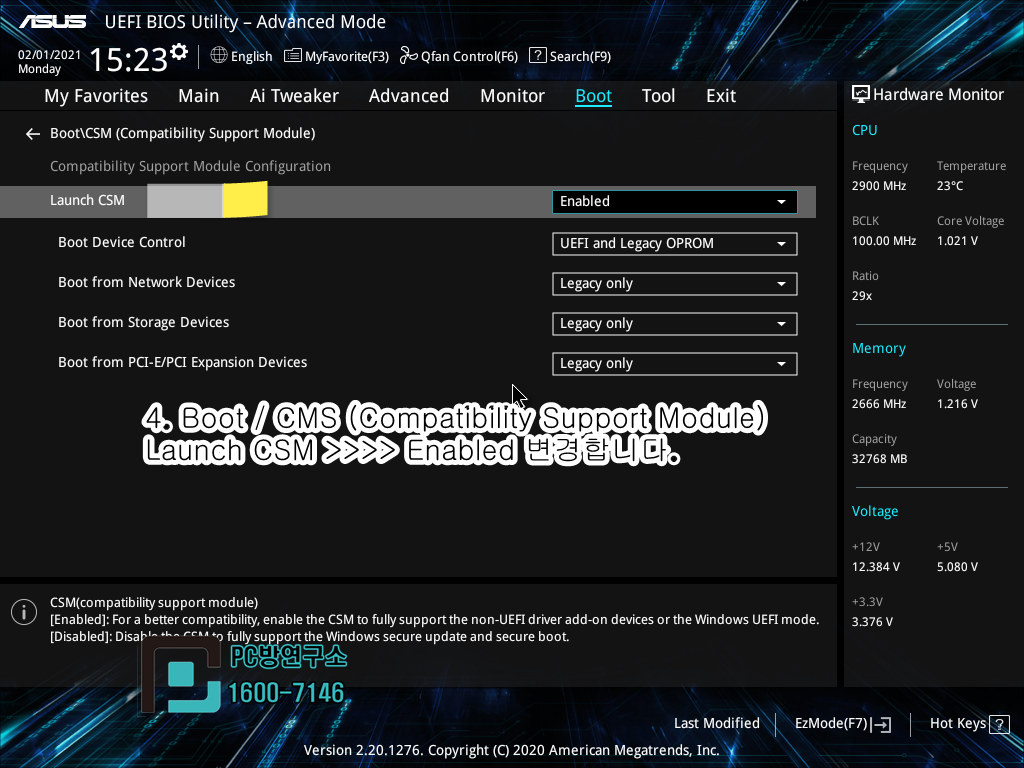Click the Hot Keys question mark icon
1024x768 pixels.
click(x=999, y=724)
